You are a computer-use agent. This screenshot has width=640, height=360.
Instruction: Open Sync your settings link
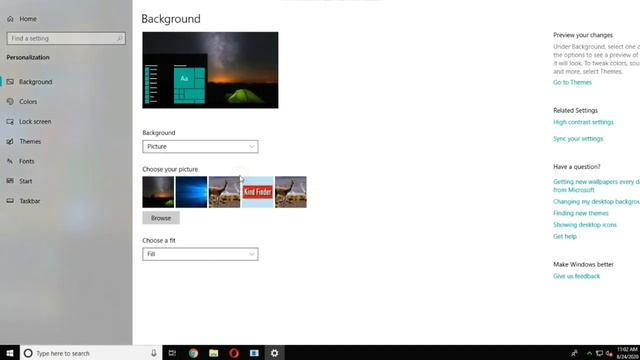pyautogui.click(x=578, y=139)
